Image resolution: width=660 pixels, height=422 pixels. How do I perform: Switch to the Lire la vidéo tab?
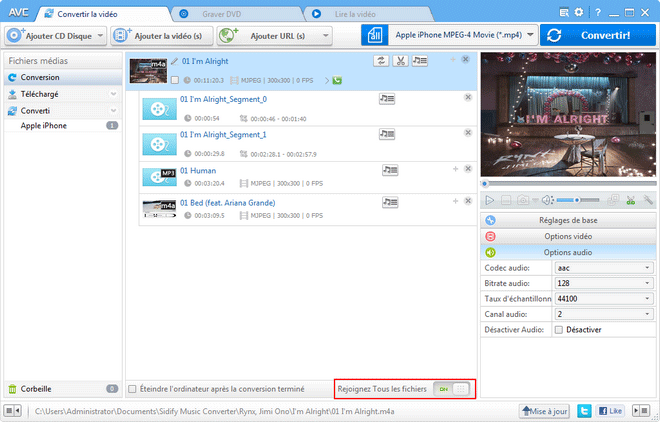pos(355,13)
